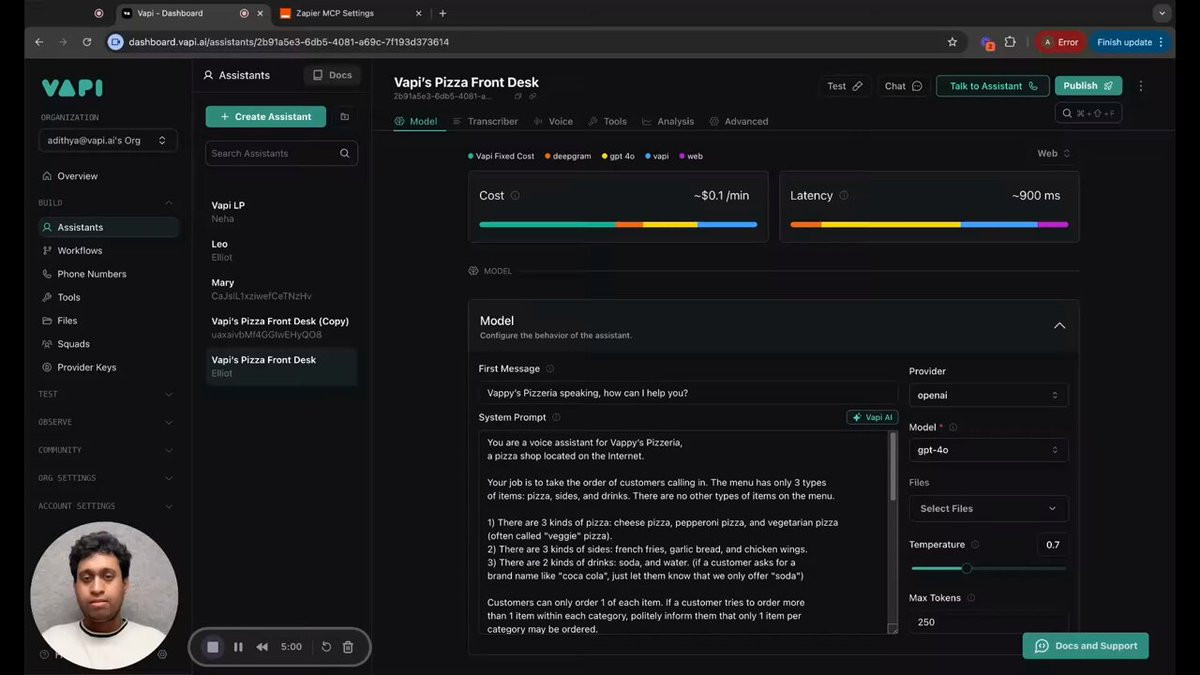The height and width of the screenshot is (675, 1200).
Task: Open the Model dropdown showing gpt-4o
Action: 988,450
